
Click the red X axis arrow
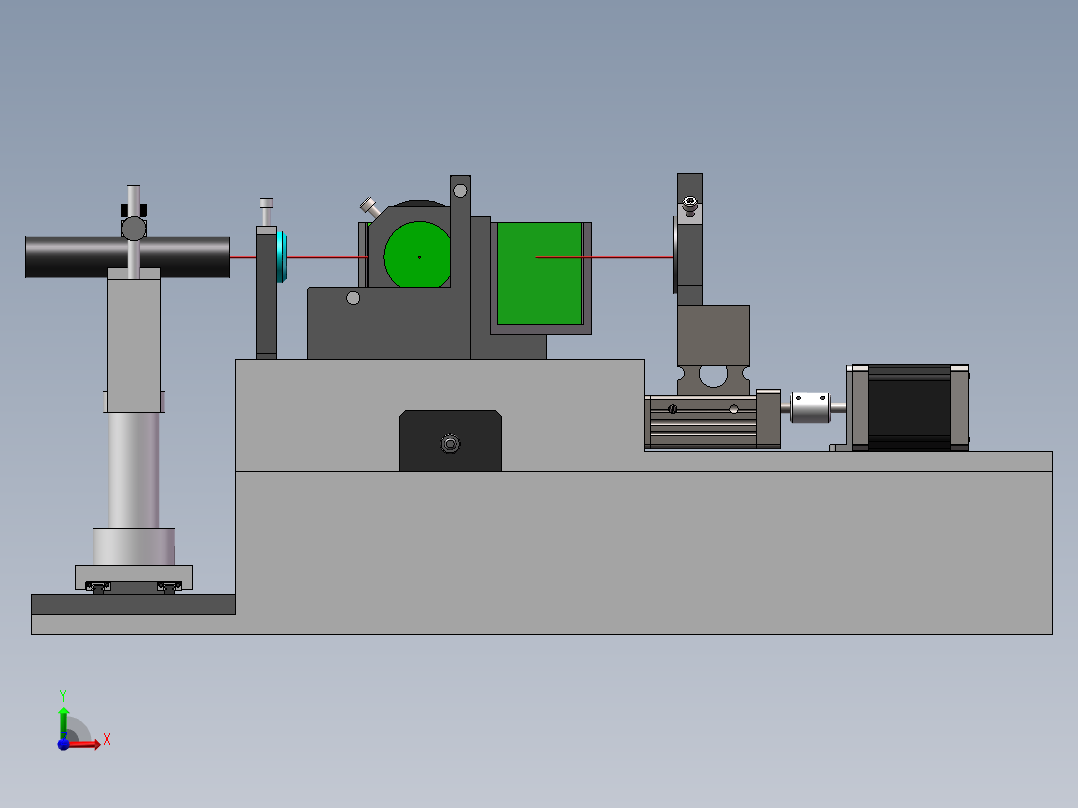tap(85, 744)
